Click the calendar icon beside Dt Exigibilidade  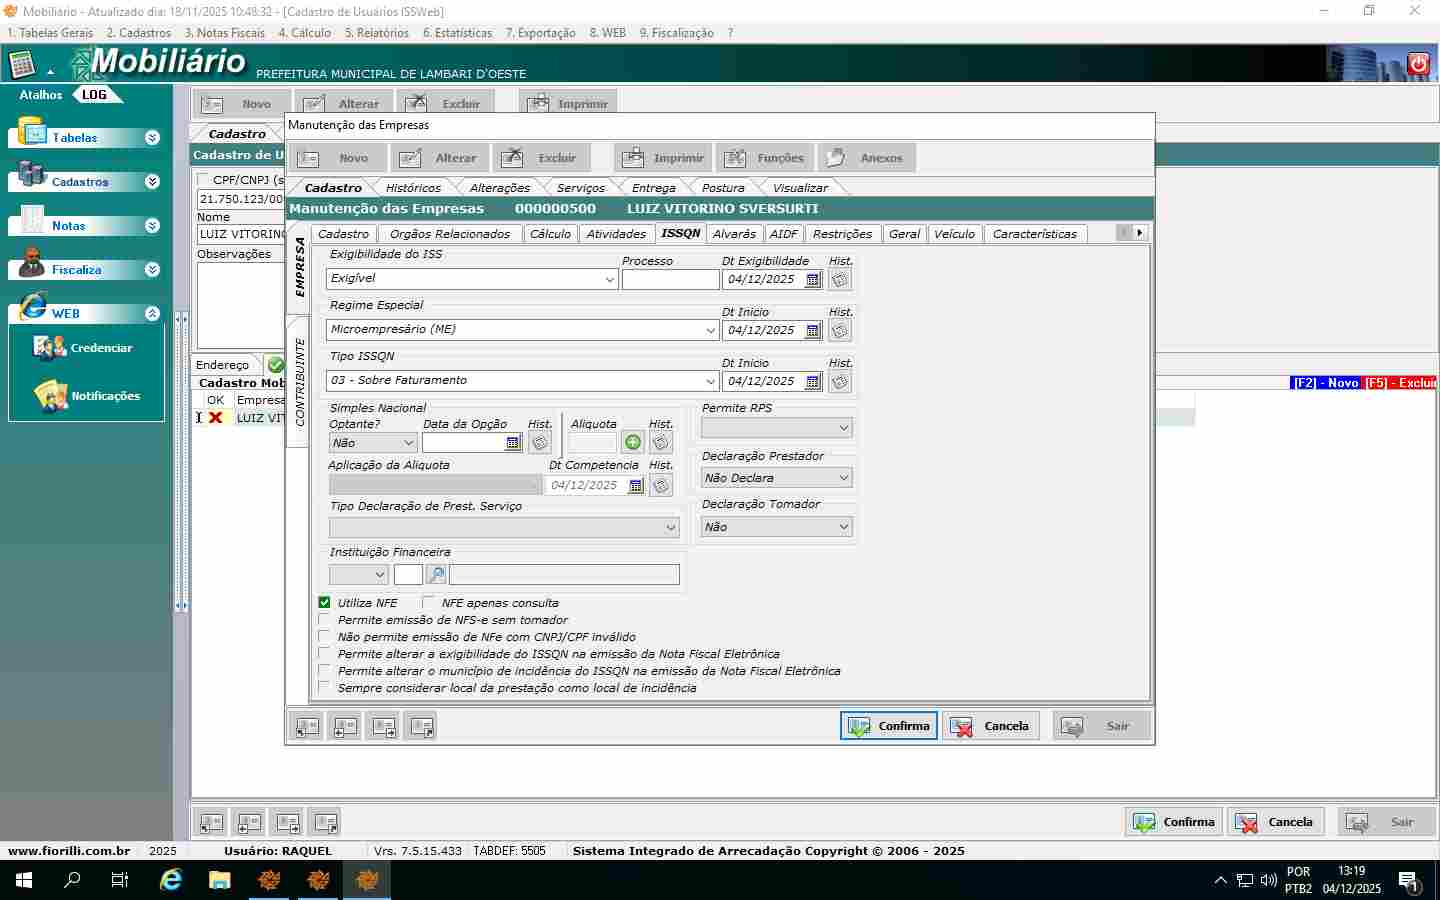(813, 280)
